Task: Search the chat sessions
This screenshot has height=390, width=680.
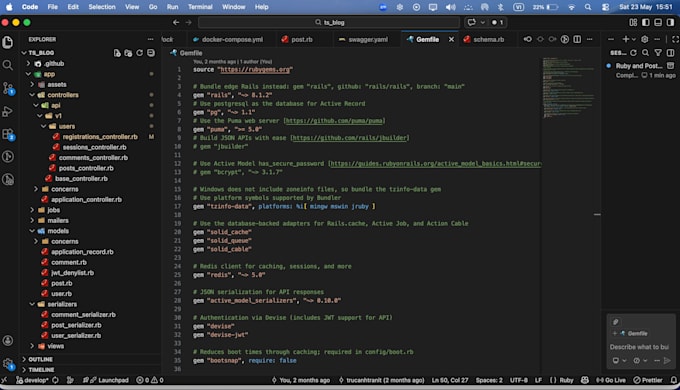Action: click(646, 52)
